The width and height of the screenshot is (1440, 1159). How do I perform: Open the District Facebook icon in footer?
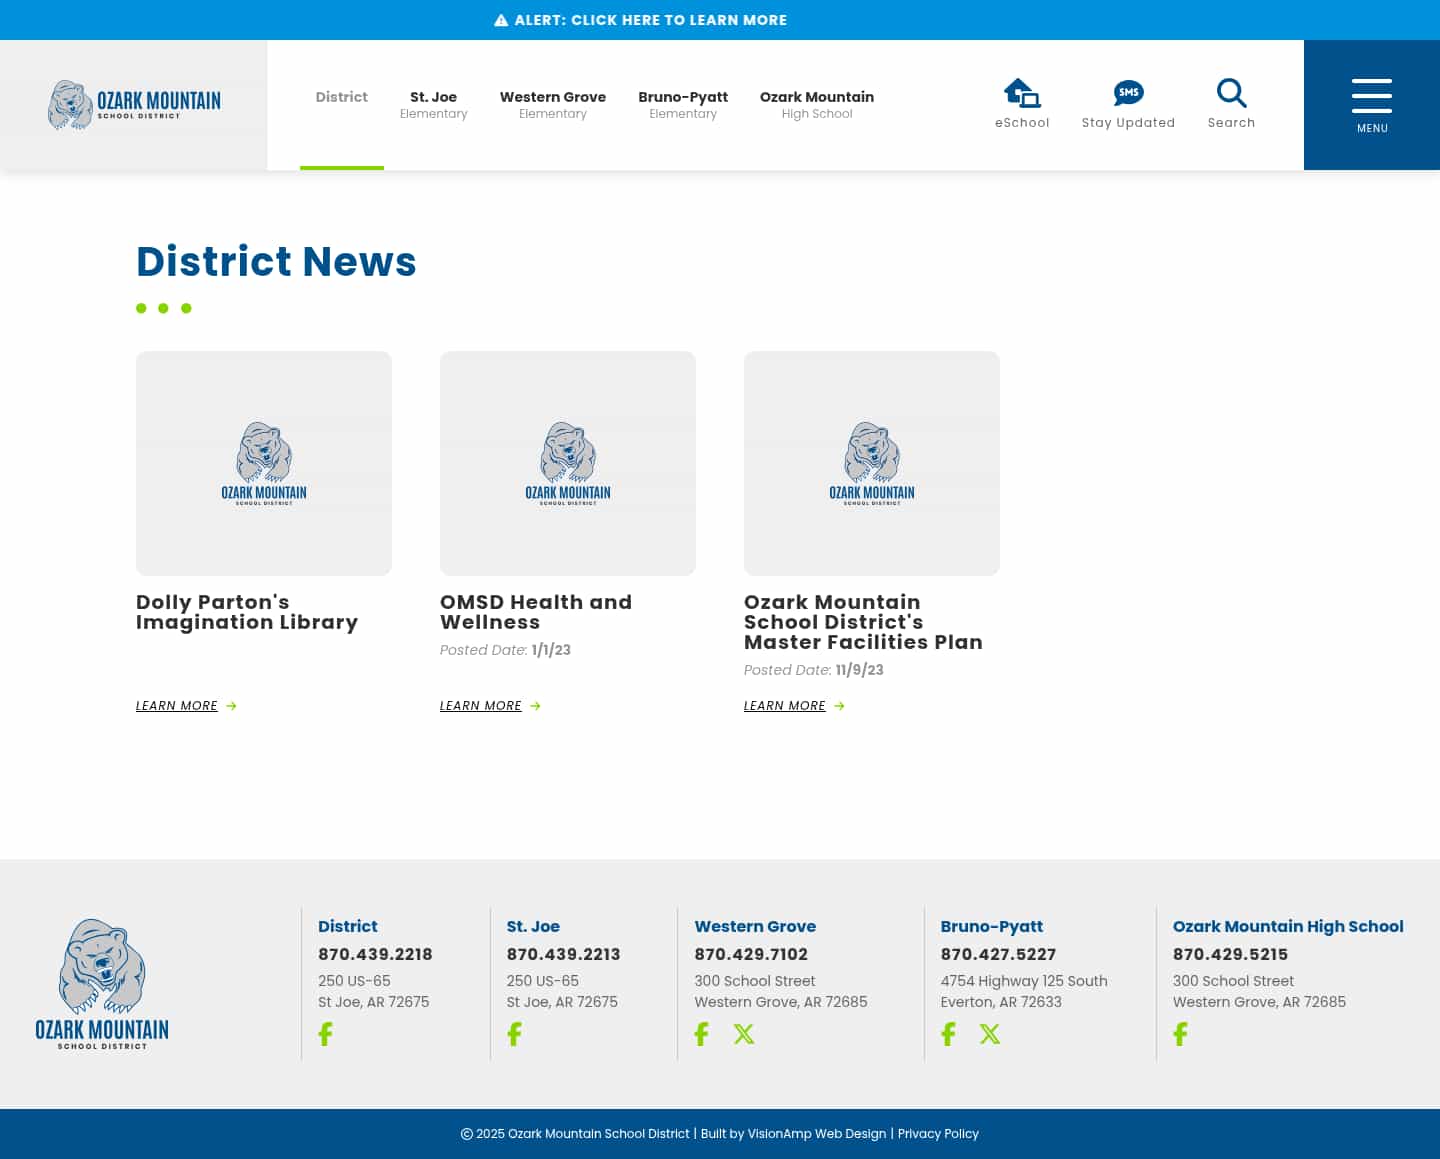tap(325, 1033)
